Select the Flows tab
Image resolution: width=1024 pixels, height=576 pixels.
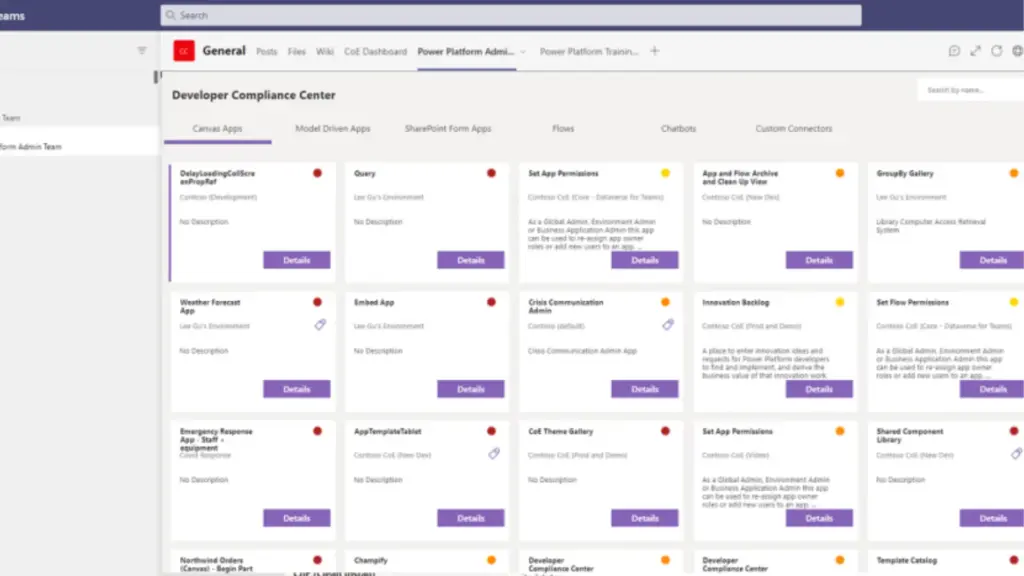(563, 129)
